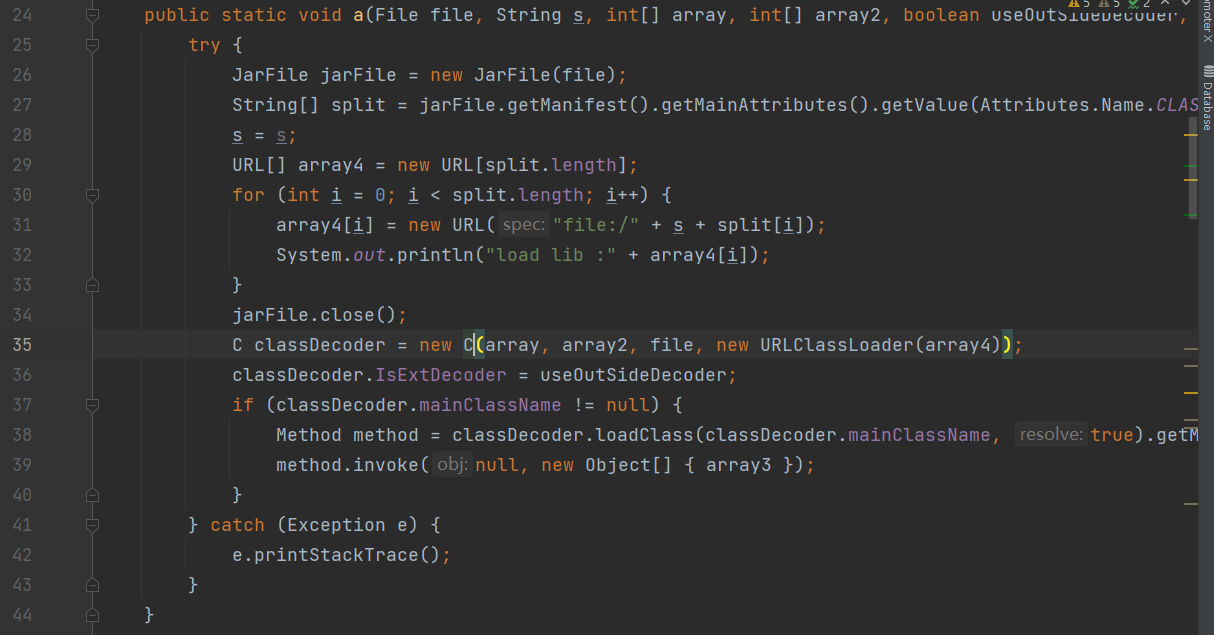This screenshot has height=635, width=1214.
Task: Click the "load lib :" string literal
Action: tap(551, 255)
